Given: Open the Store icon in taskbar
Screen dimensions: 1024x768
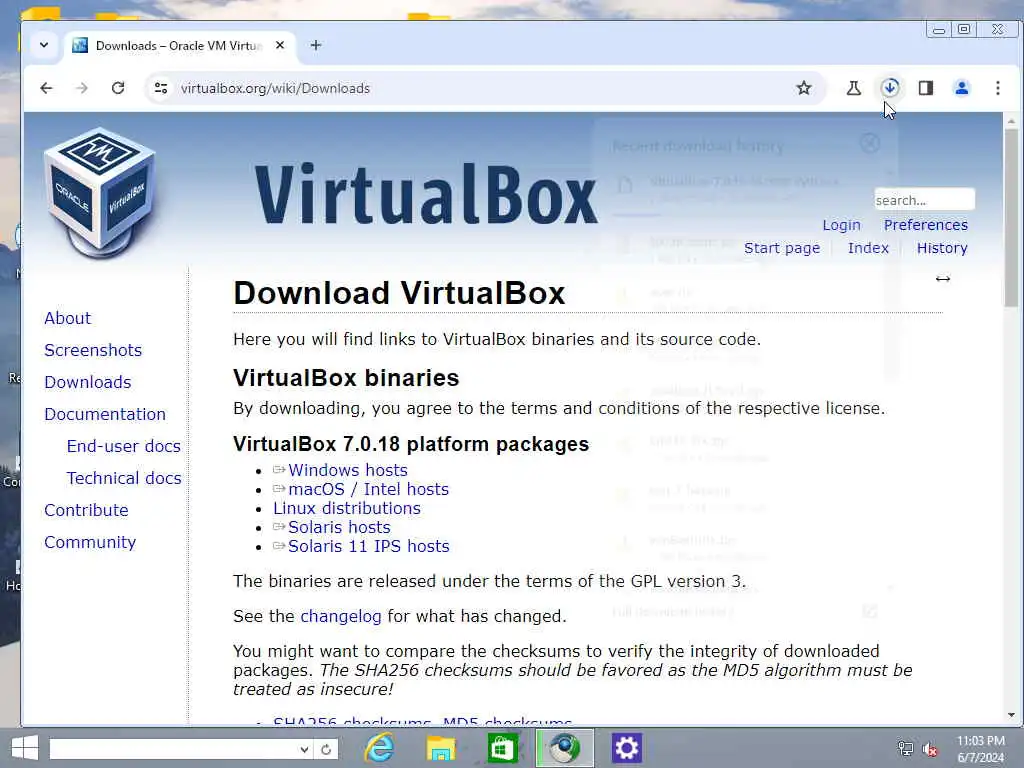Looking at the screenshot, I should click(502, 748).
